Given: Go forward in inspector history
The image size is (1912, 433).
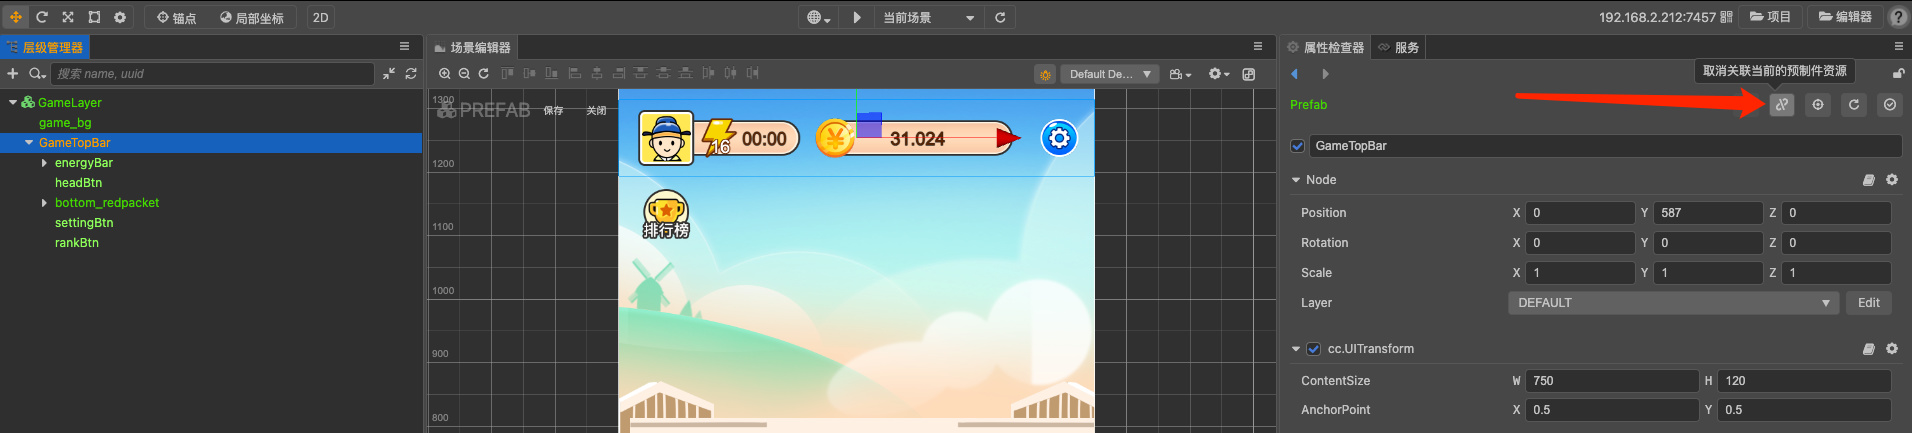Looking at the screenshot, I should coord(1325,74).
